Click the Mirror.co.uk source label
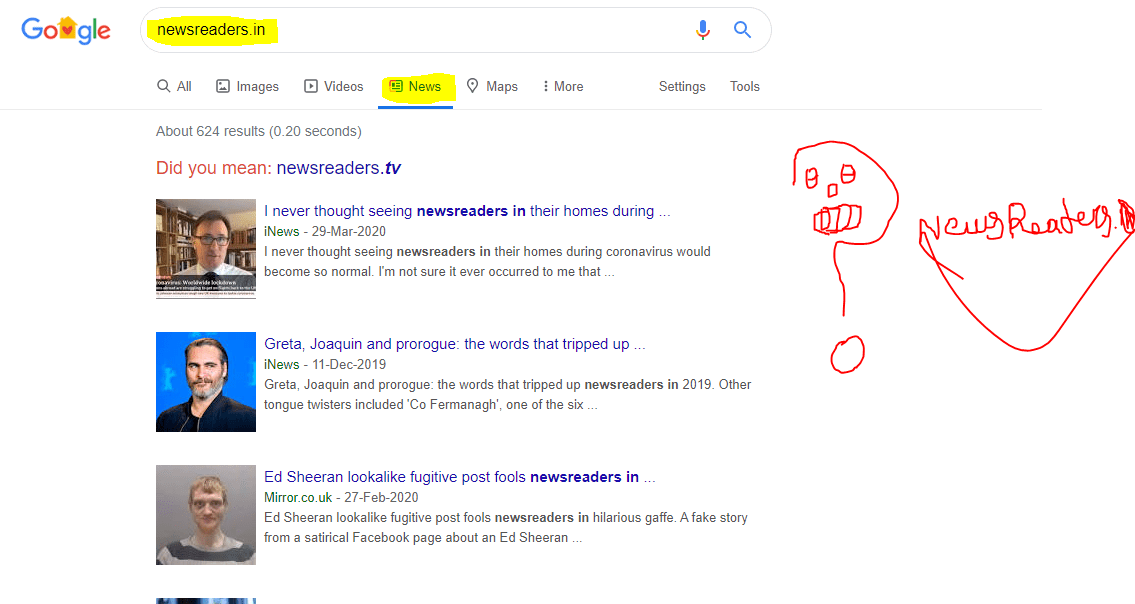This screenshot has height=604, width=1135. [x=298, y=498]
